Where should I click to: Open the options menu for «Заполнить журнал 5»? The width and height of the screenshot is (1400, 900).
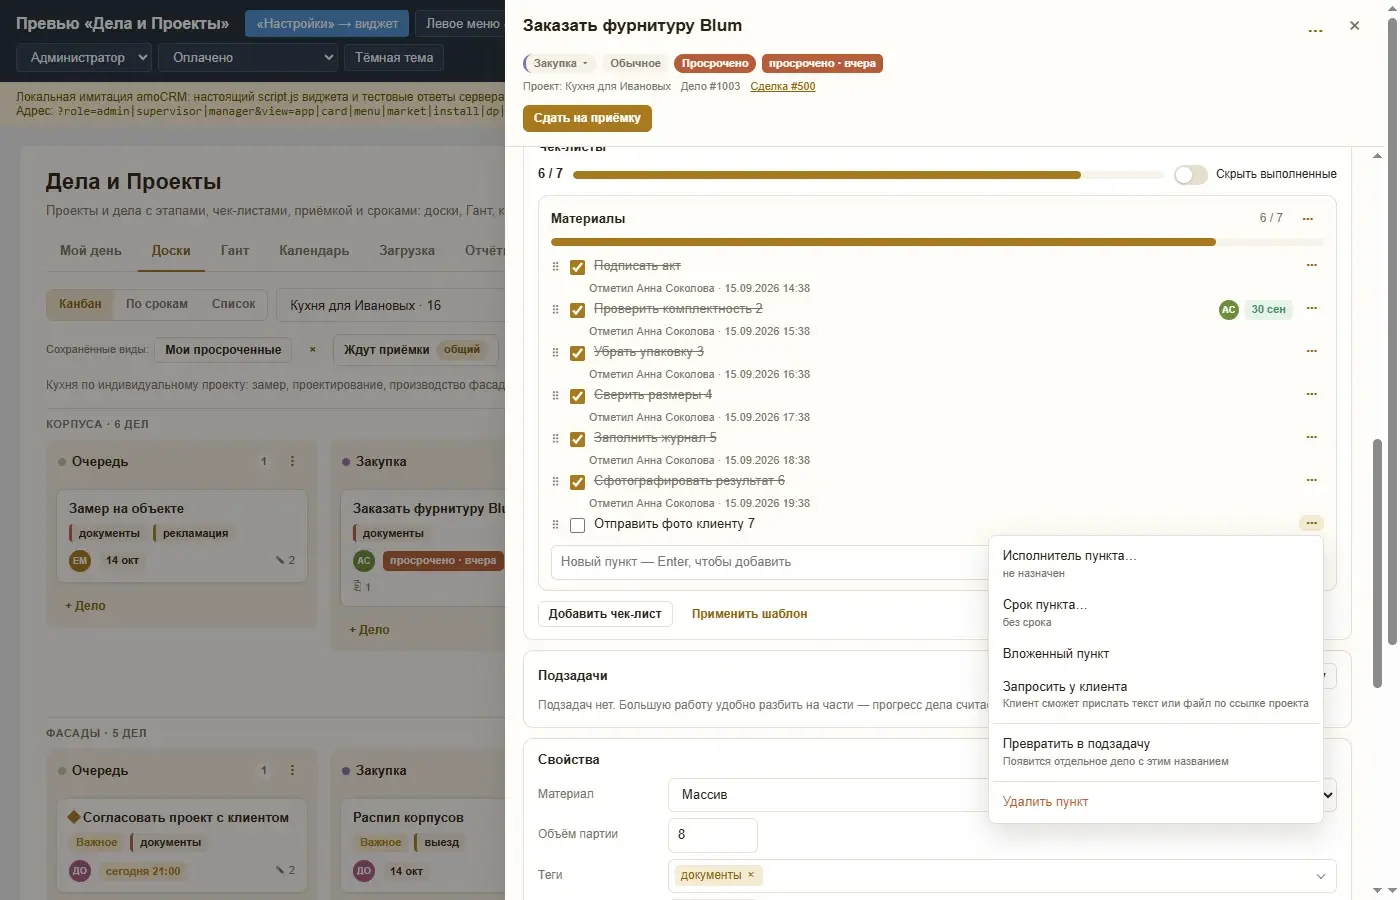click(x=1311, y=437)
